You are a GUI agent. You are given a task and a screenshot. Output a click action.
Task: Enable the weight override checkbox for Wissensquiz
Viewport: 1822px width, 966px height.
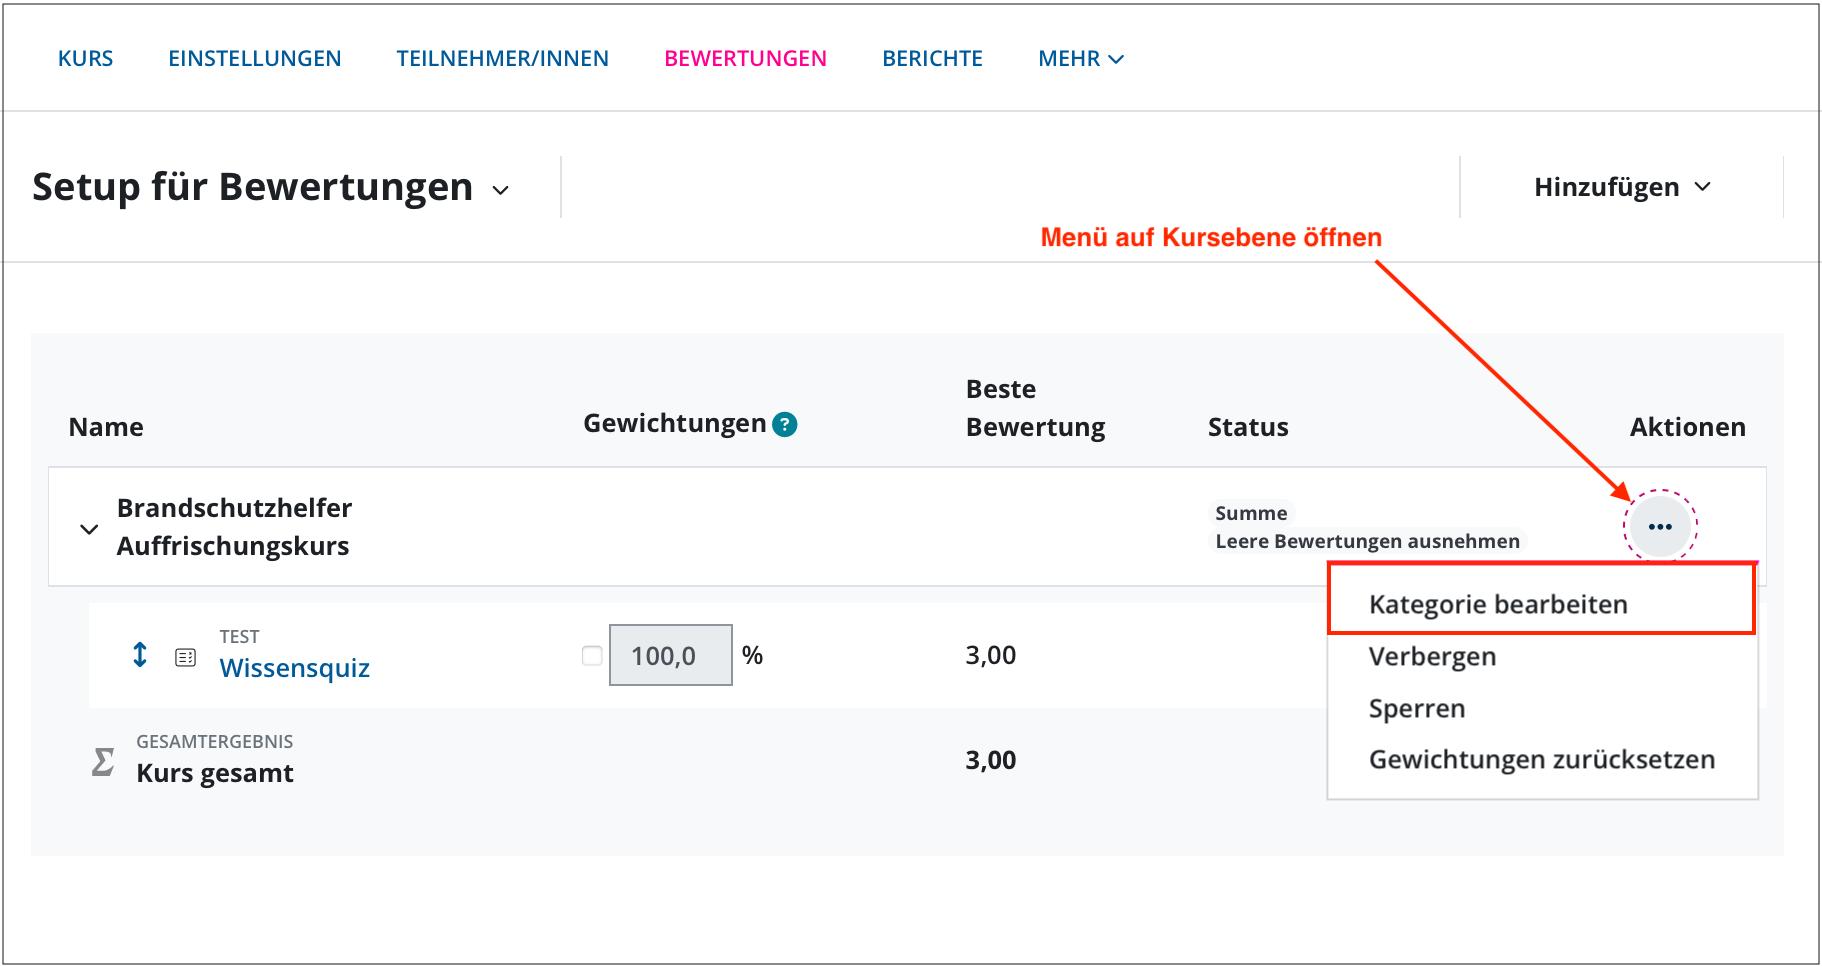590,654
